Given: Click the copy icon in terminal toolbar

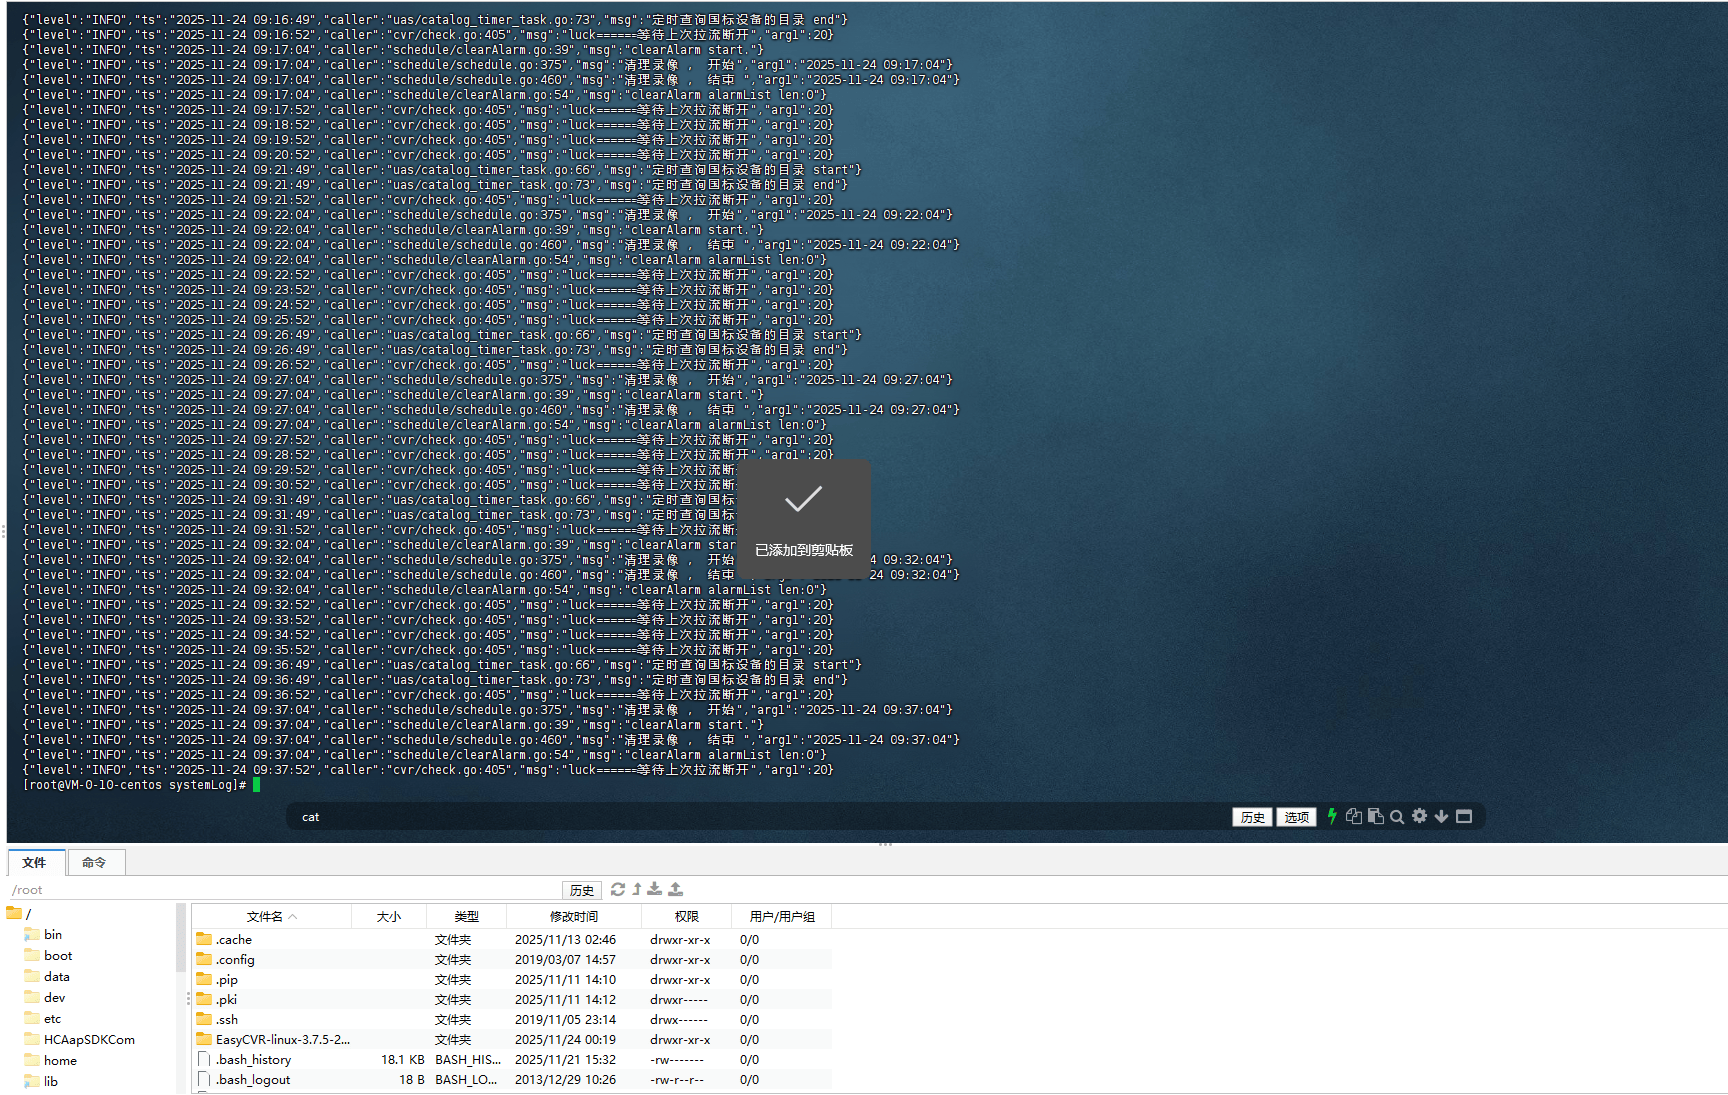Looking at the screenshot, I should pyautogui.click(x=1354, y=817).
